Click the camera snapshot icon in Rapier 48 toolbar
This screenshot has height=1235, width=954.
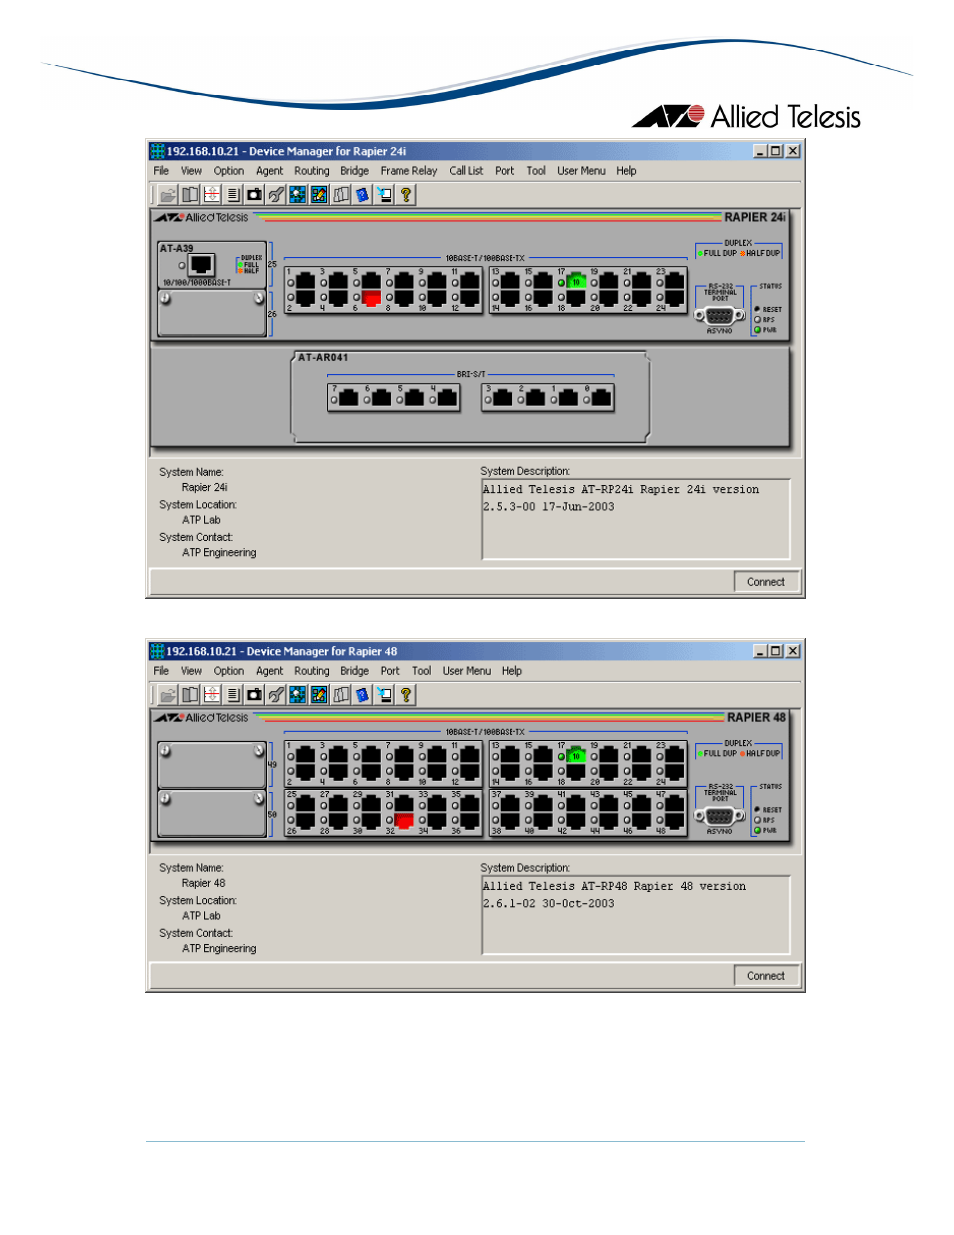click(254, 695)
